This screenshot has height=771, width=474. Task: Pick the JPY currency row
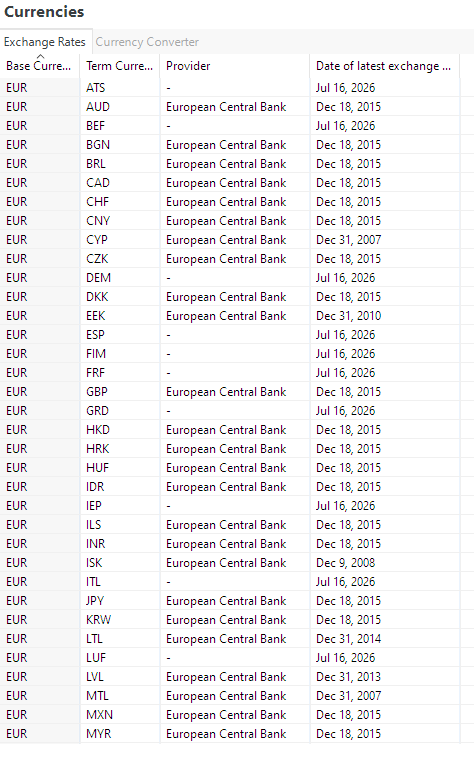pyautogui.click(x=230, y=600)
